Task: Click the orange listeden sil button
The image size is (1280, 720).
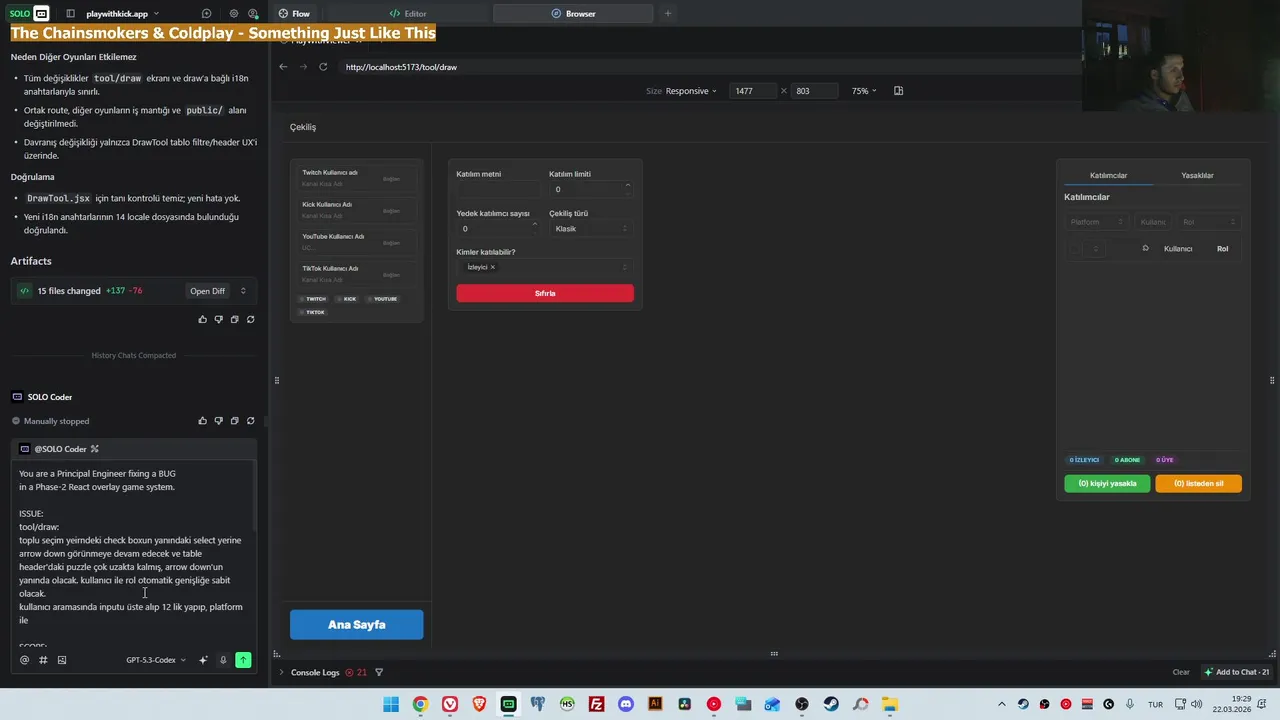Action: point(1198,483)
